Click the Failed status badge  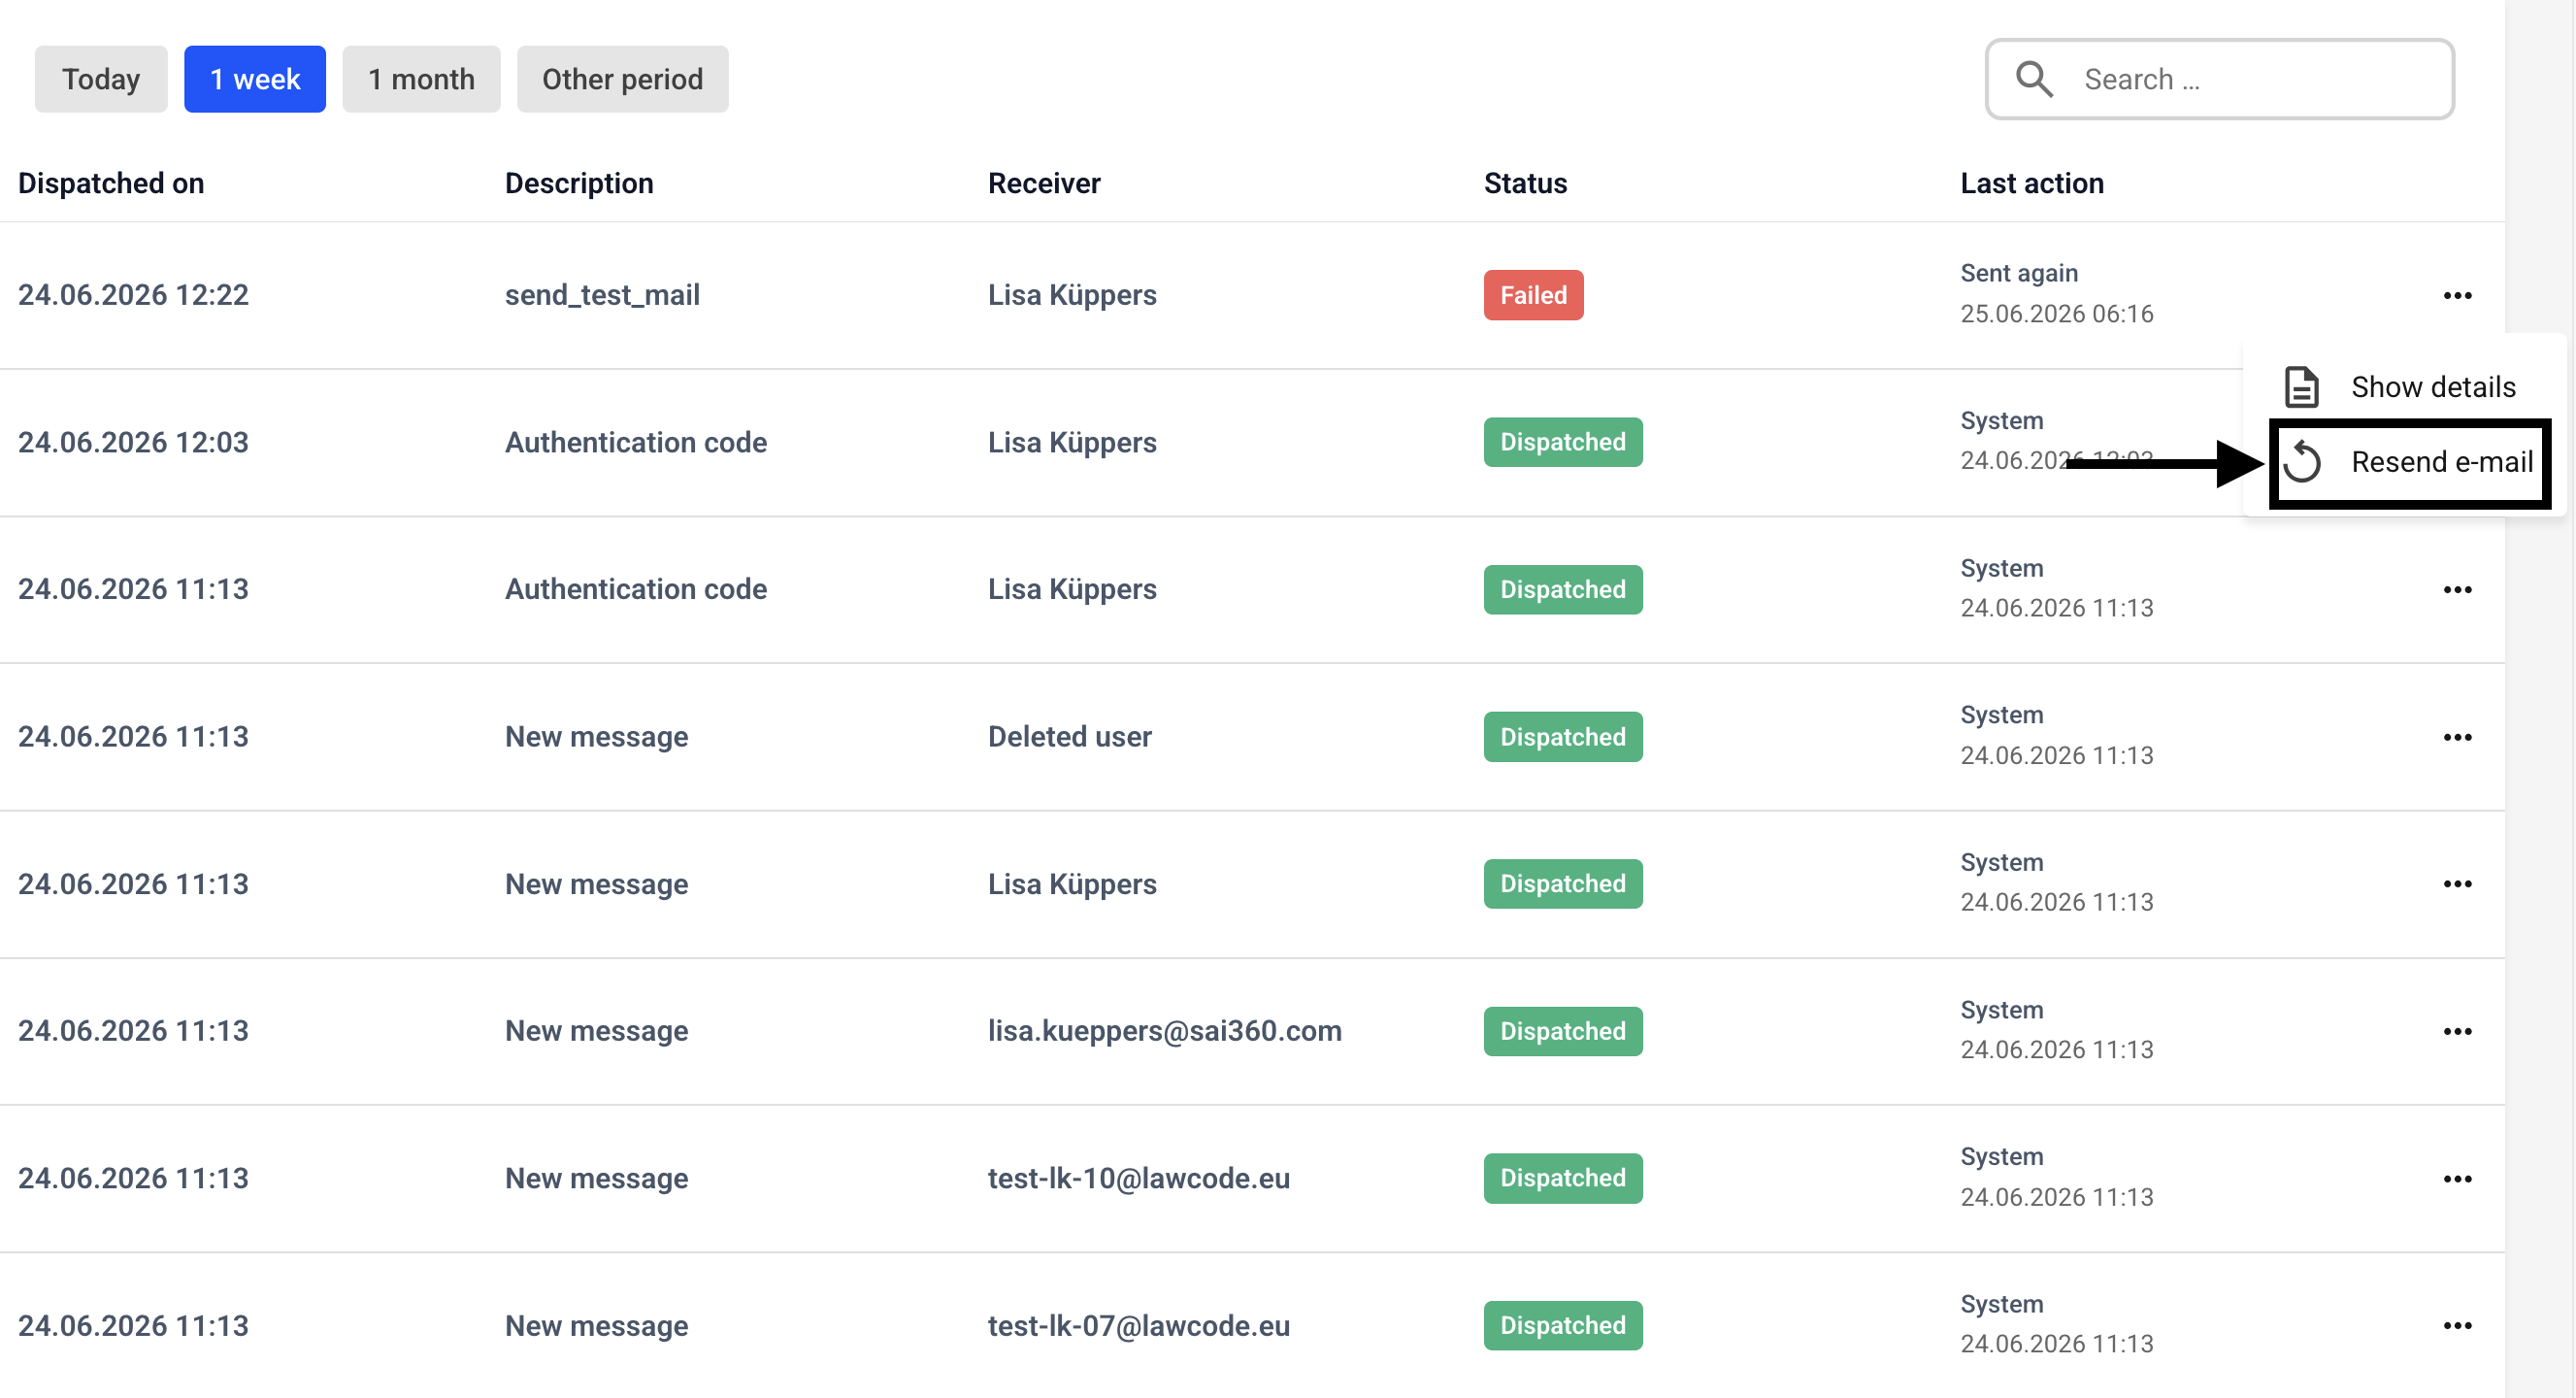click(x=1533, y=295)
